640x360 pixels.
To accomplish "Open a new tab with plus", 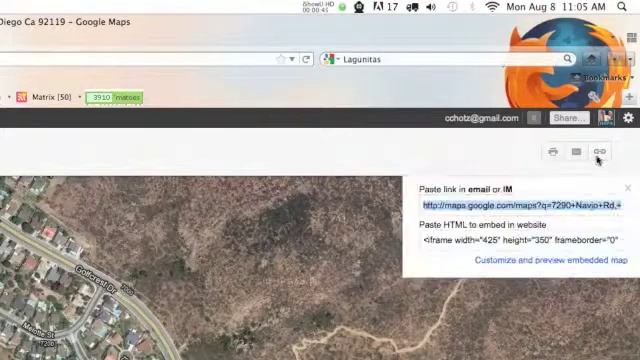I will [x=629, y=97].
